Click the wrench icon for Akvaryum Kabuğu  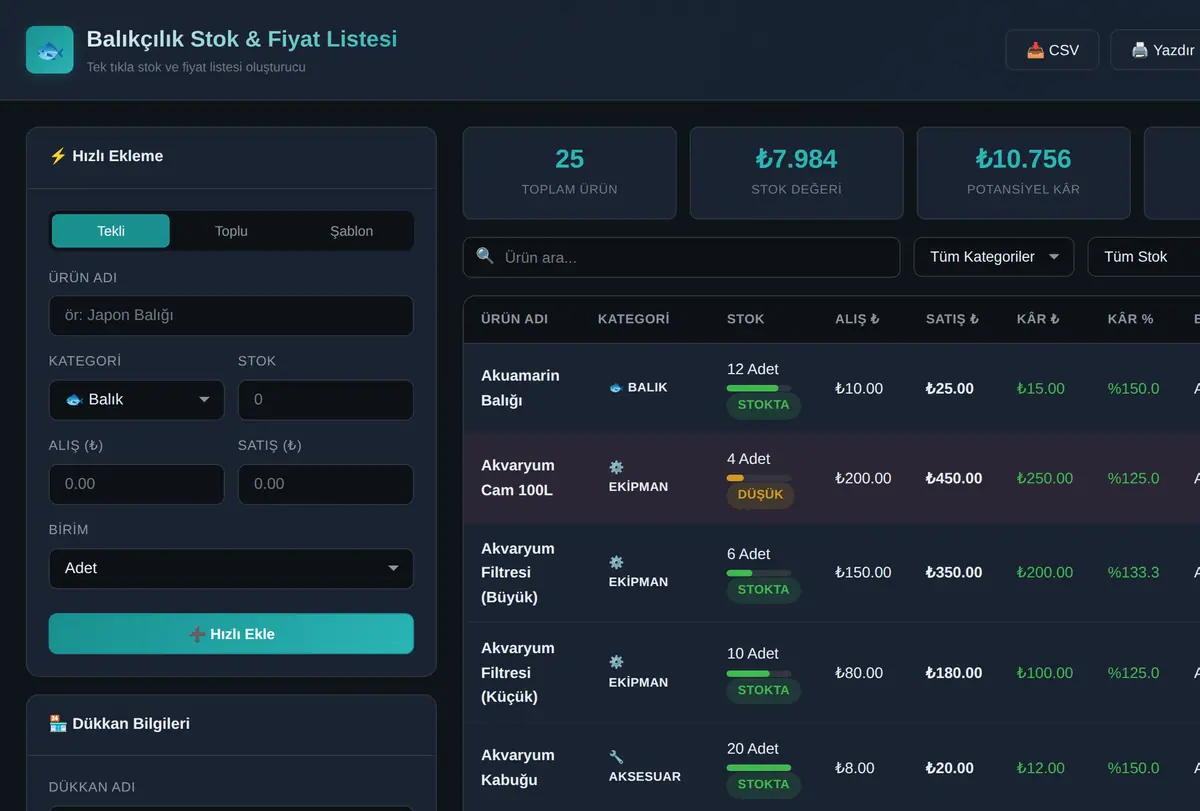tap(616, 757)
